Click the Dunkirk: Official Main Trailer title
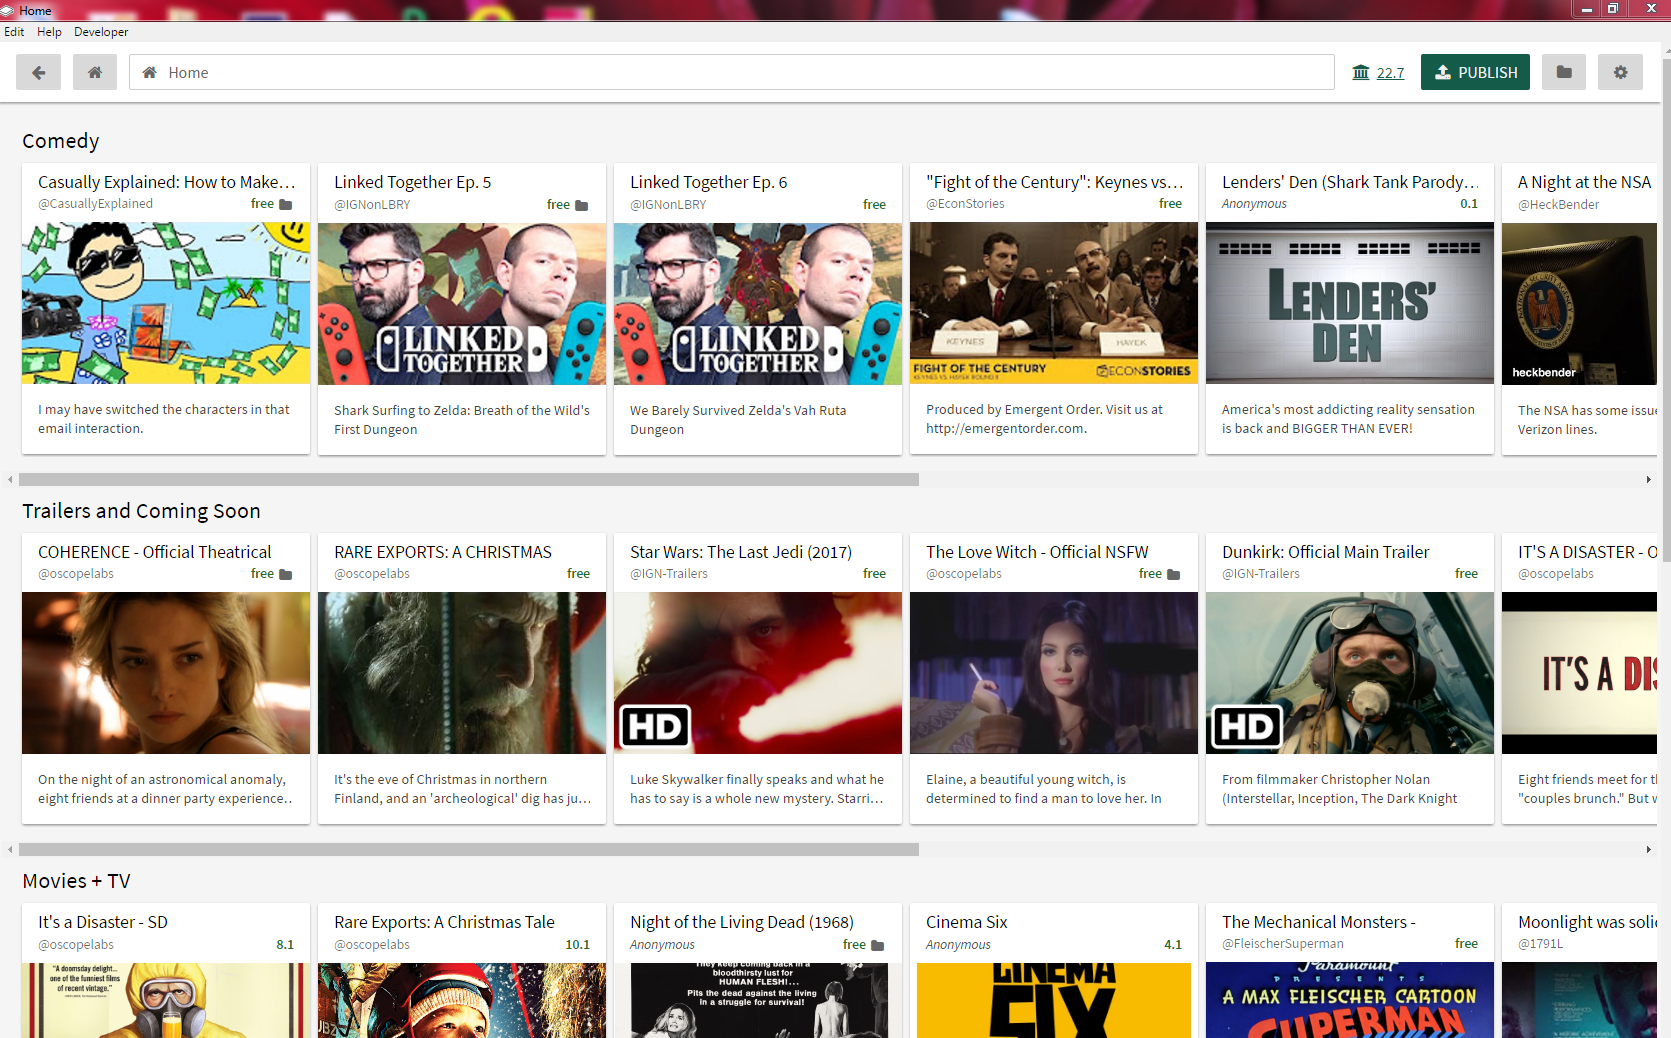Image resolution: width=1671 pixels, height=1038 pixels. click(x=1326, y=552)
